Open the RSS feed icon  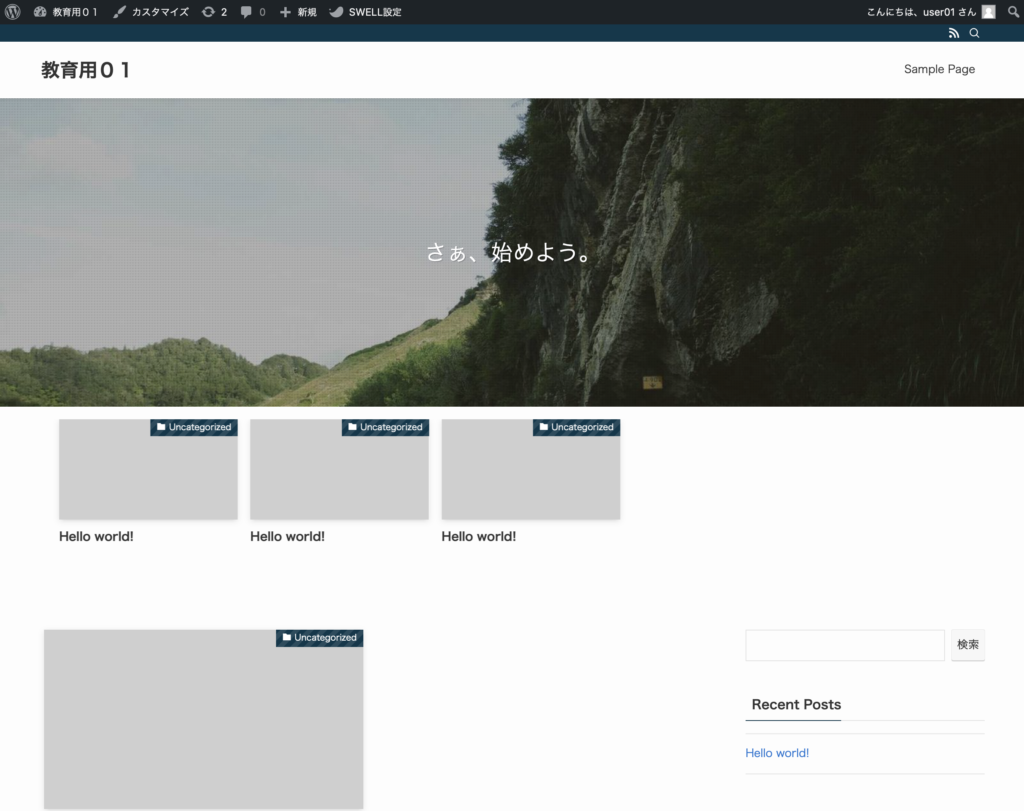coord(954,33)
